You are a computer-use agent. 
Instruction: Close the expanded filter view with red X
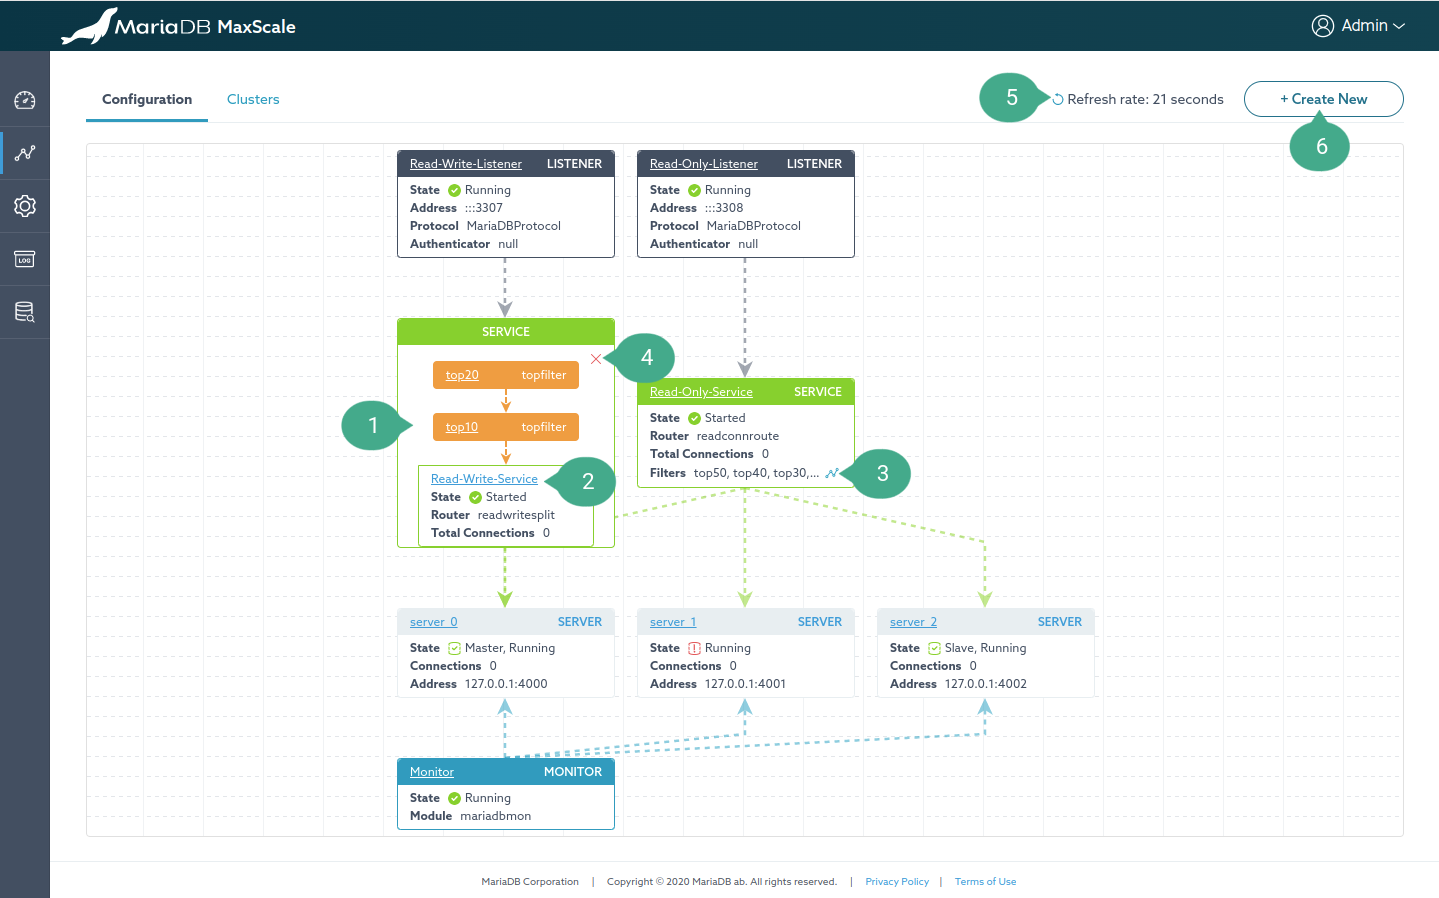[x=596, y=359]
